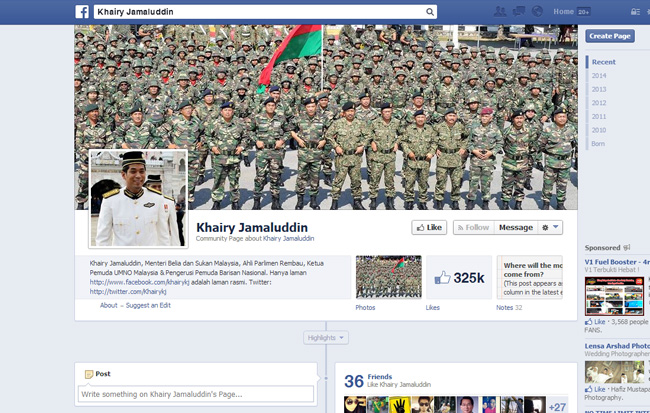
Task: Open the Suggest an Edit link
Action: click(x=147, y=305)
